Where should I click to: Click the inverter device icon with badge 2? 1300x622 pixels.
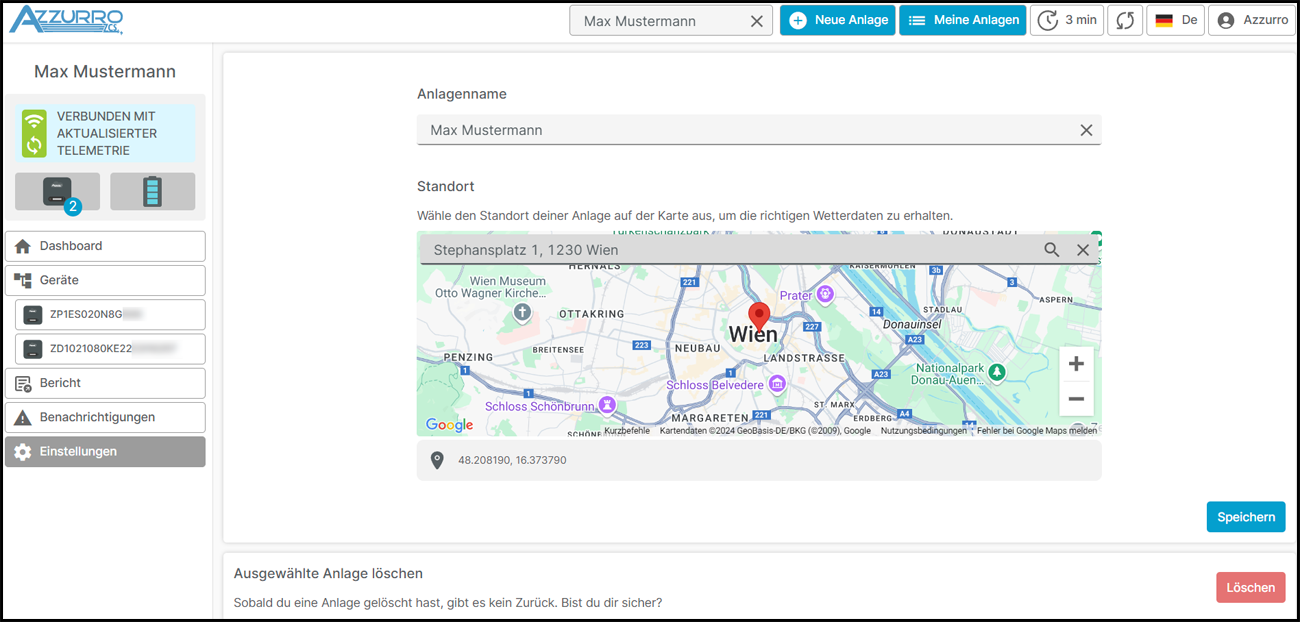(x=57, y=191)
